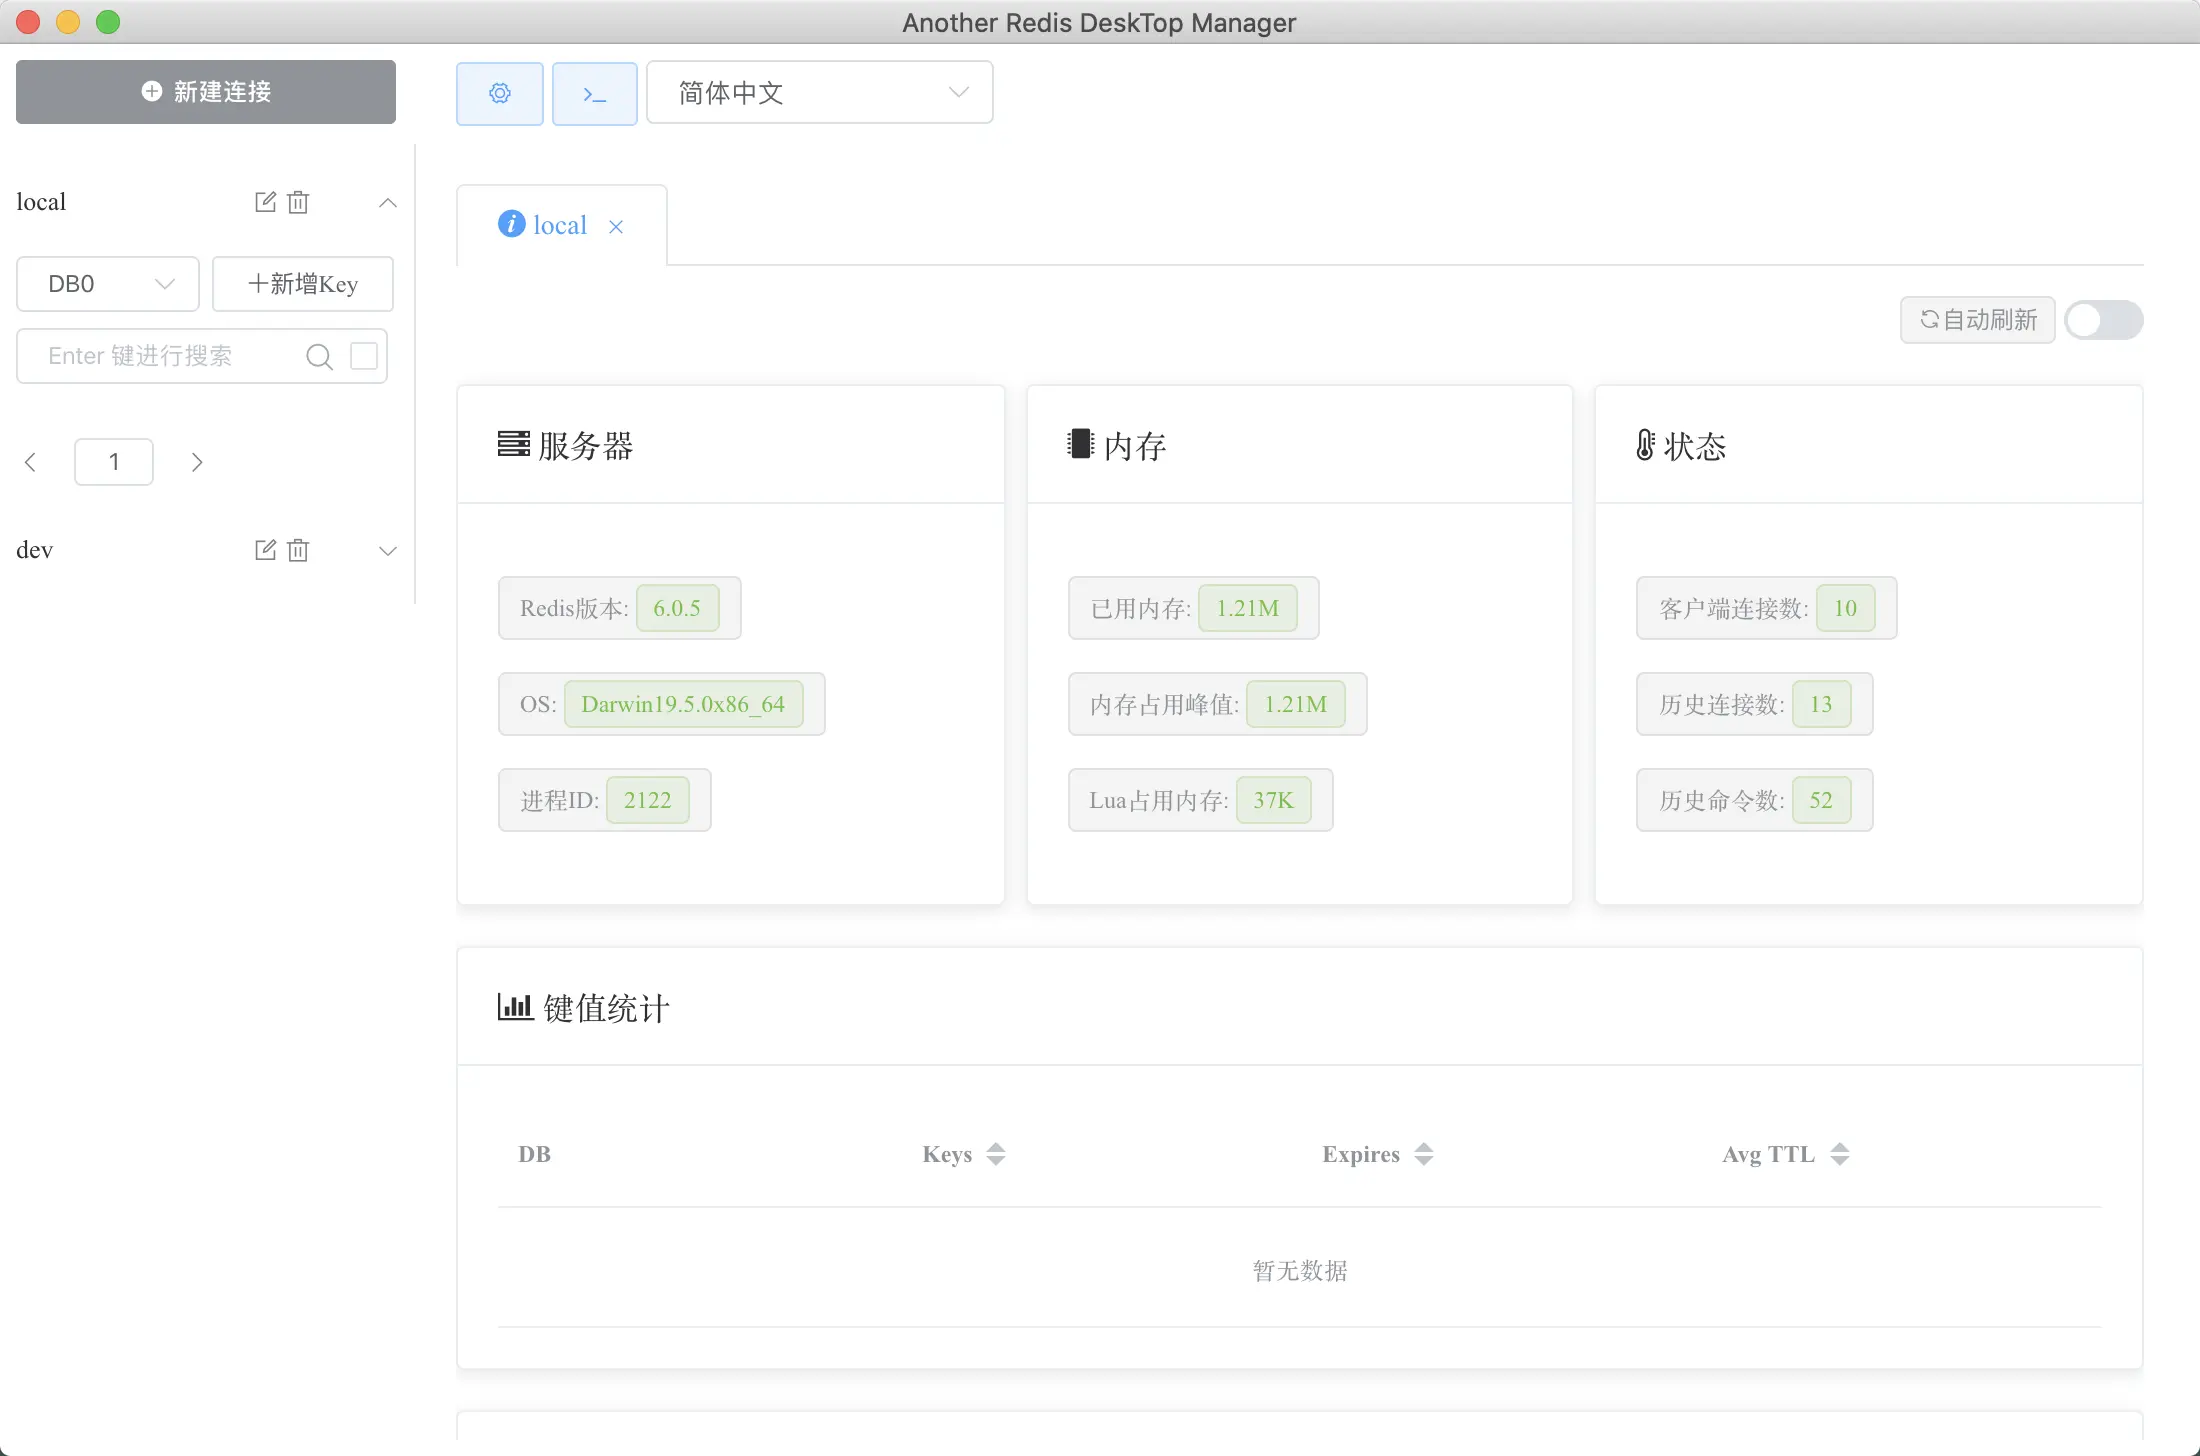Open settings with the gear icon
This screenshot has height=1456, width=2200.
coord(499,93)
